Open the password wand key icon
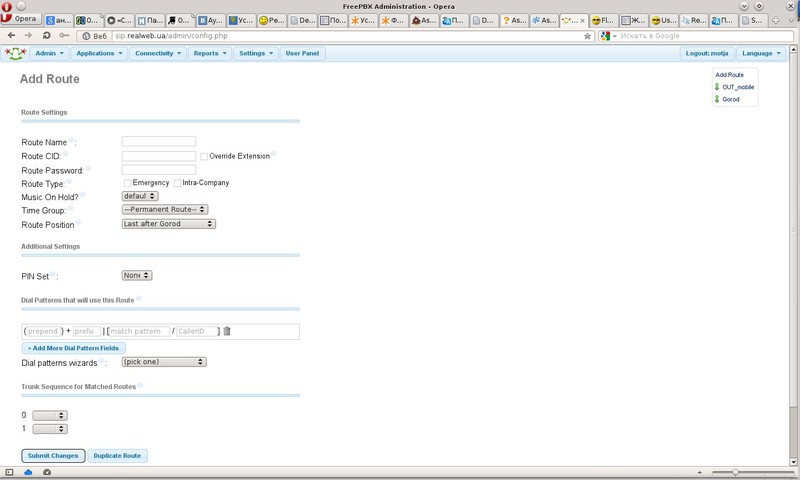Image resolution: width=800 pixels, height=480 pixels. [x=64, y=36]
